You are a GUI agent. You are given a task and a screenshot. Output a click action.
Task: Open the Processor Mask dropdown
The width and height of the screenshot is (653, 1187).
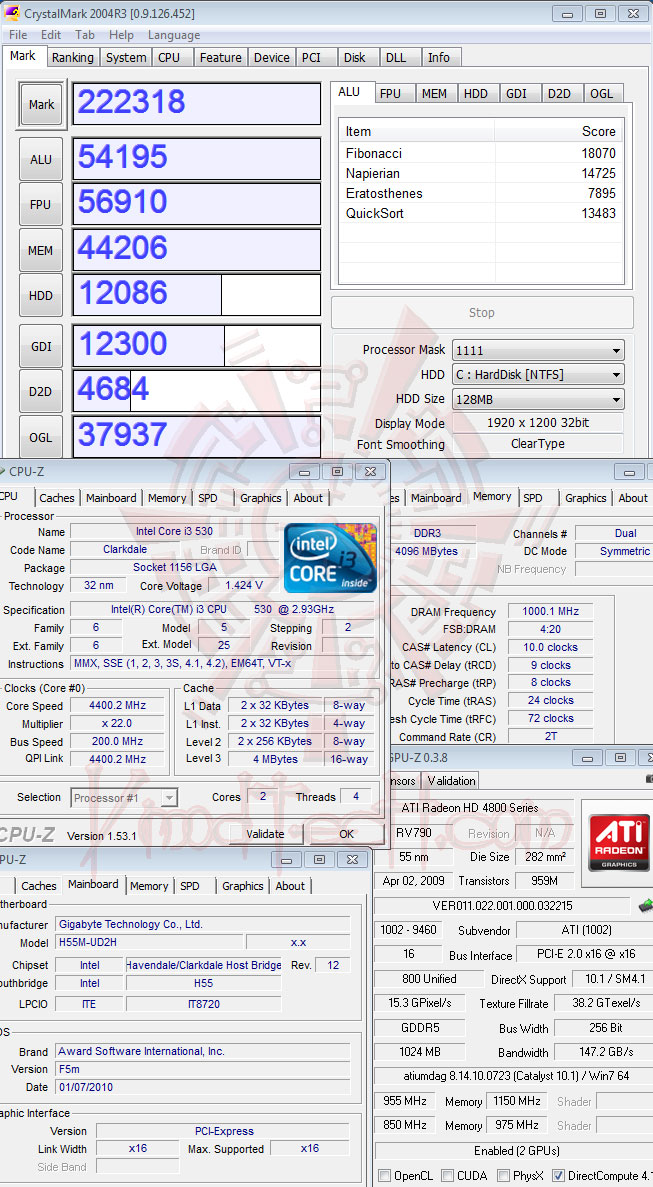point(537,350)
